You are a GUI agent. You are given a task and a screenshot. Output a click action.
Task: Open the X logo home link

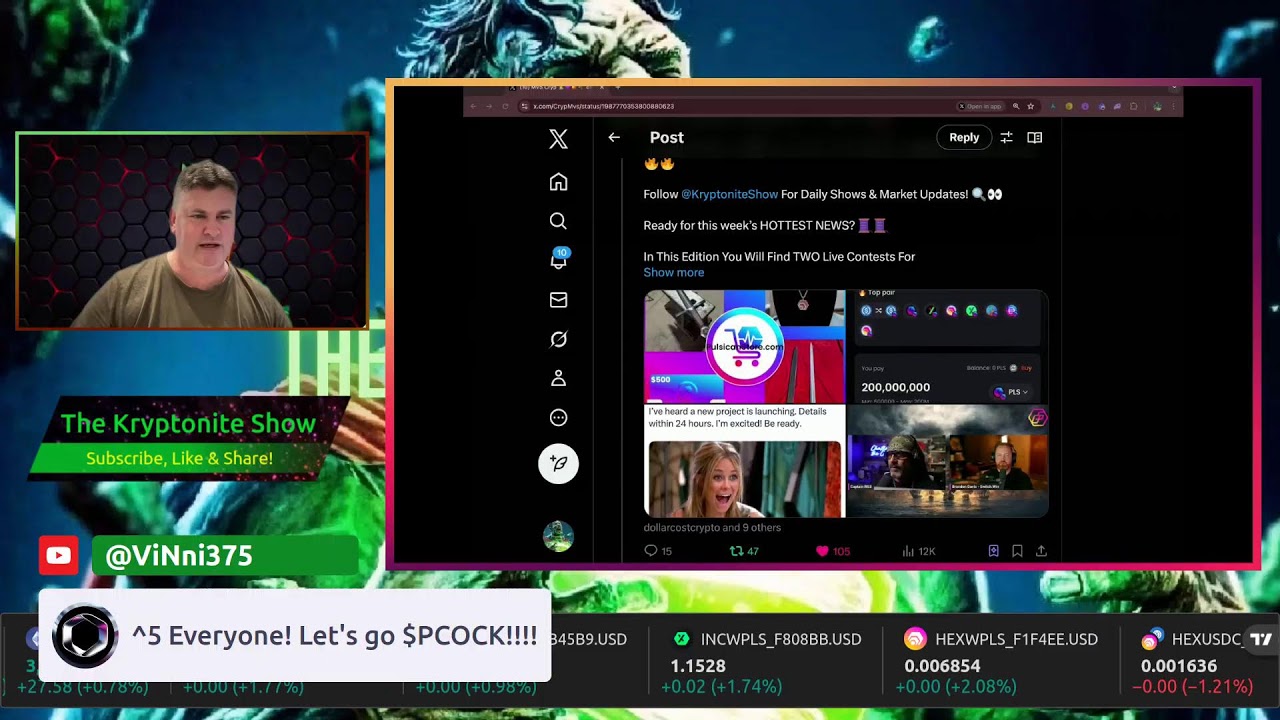tap(558, 139)
